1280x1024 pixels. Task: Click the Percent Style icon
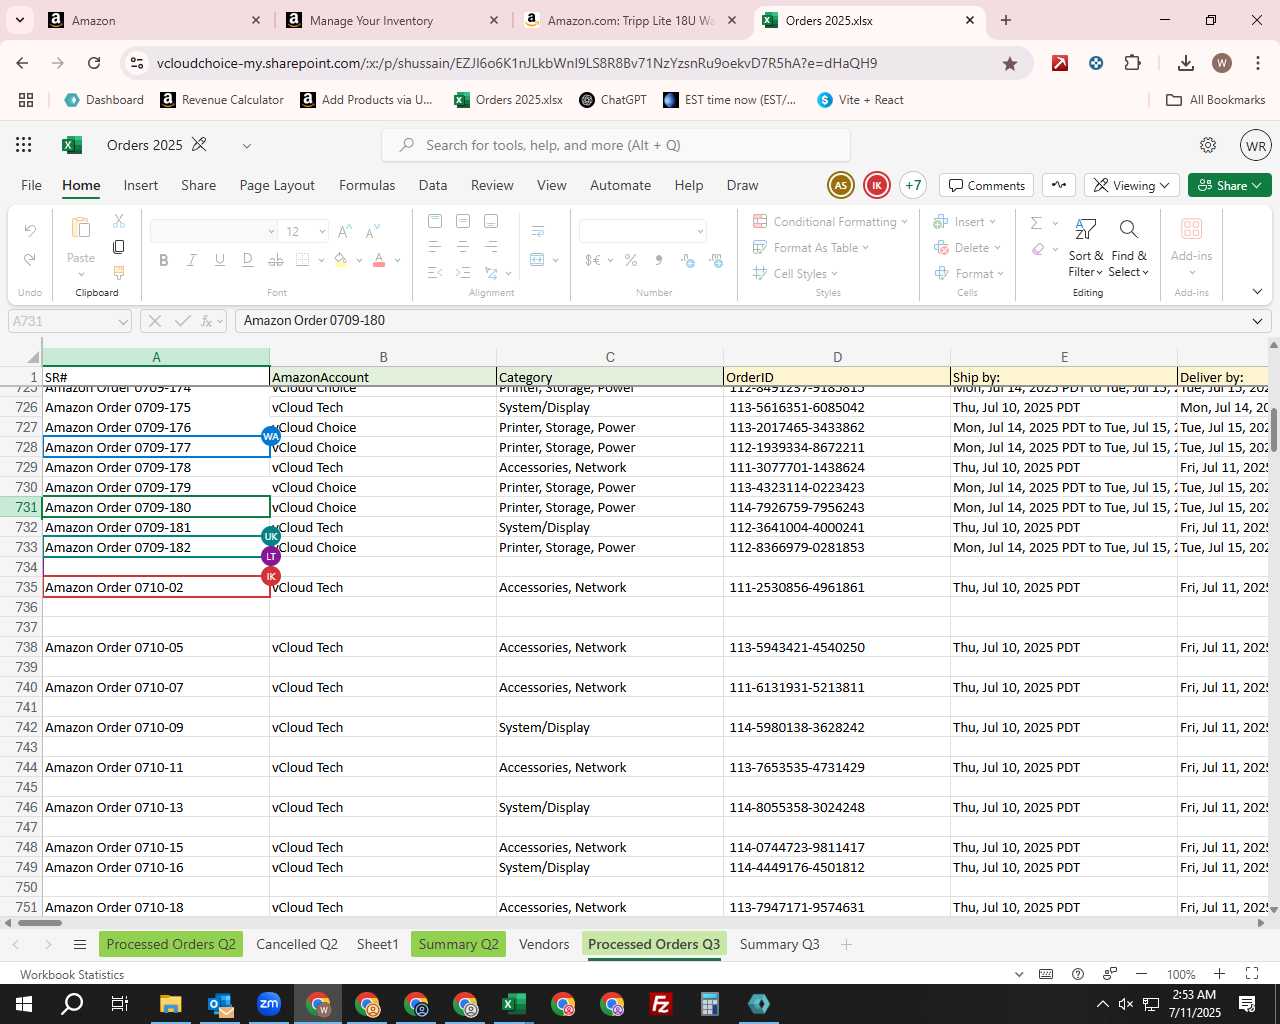631,260
